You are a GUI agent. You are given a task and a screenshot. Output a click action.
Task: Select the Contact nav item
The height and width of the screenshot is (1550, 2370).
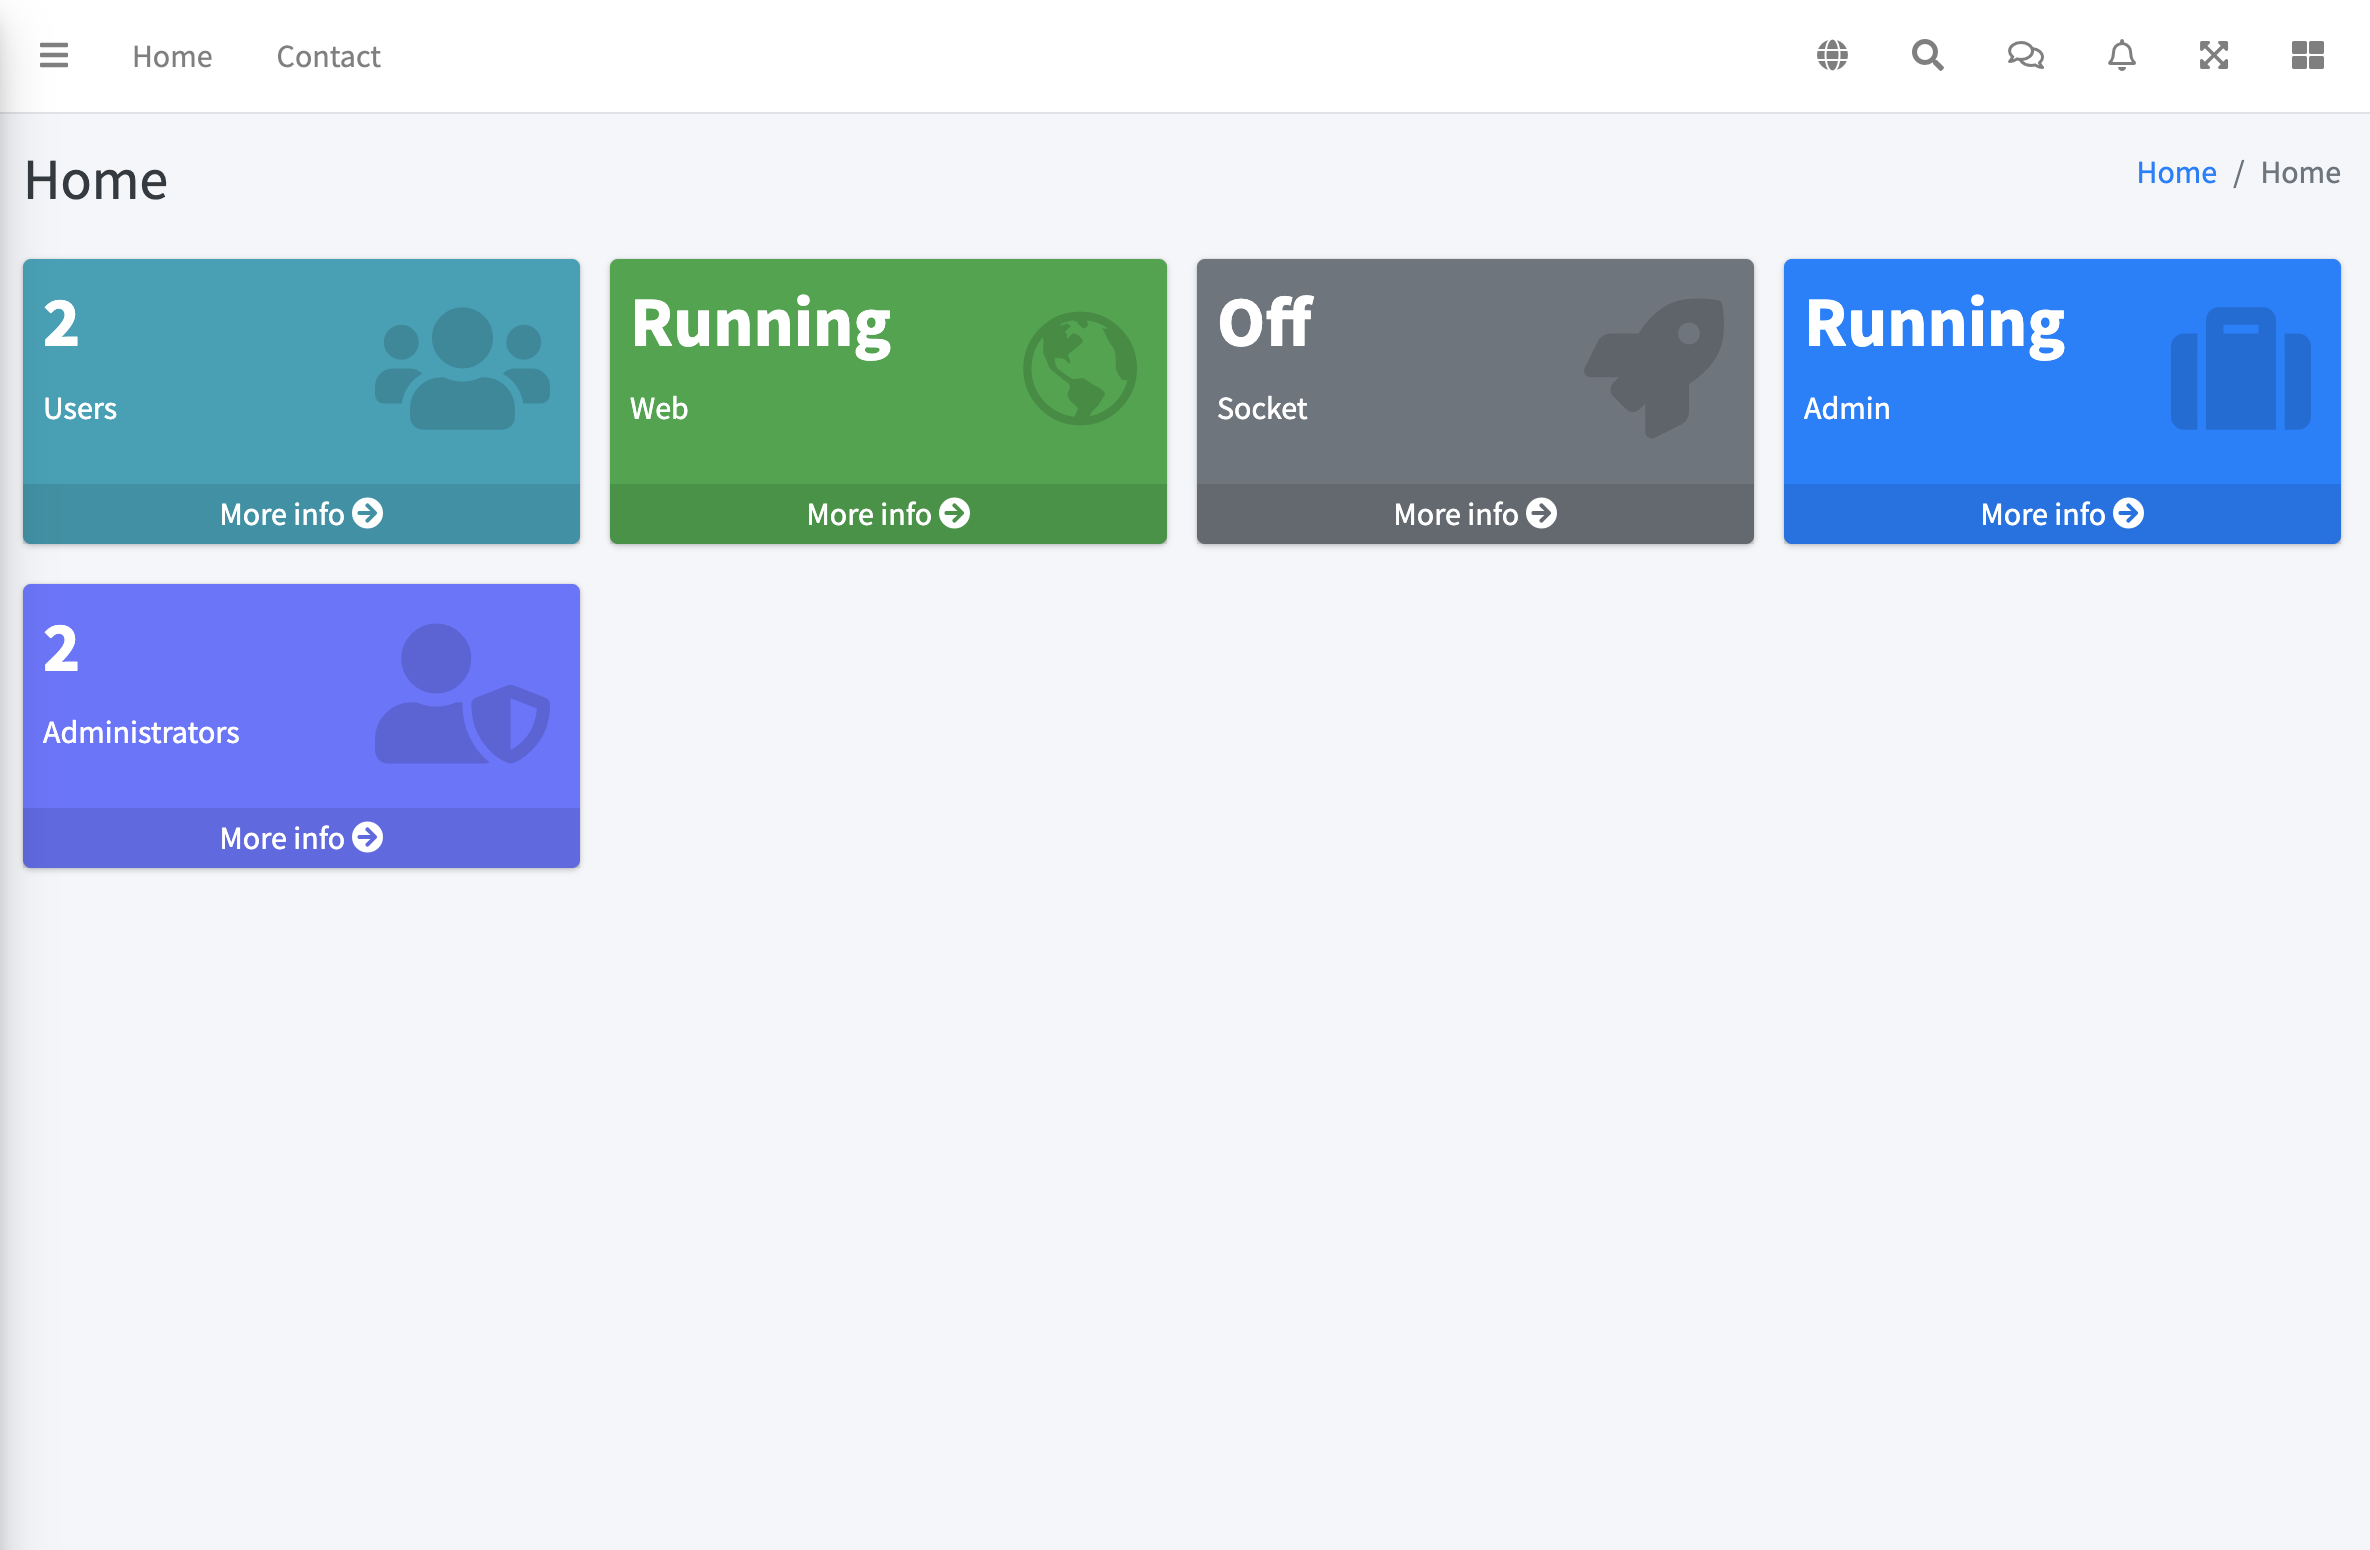tap(328, 57)
